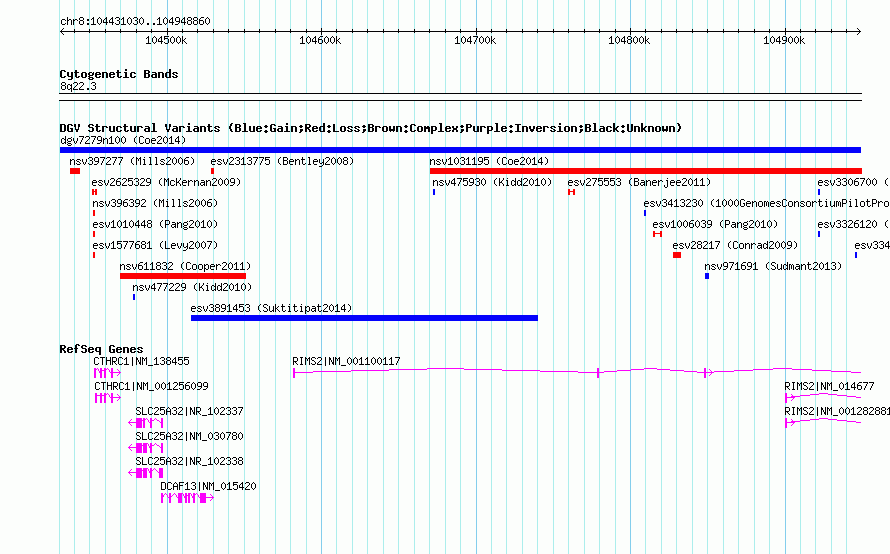Click the SLC25A32 NR_102338 gene glyph
The image size is (890, 554).
coord(146,473)
